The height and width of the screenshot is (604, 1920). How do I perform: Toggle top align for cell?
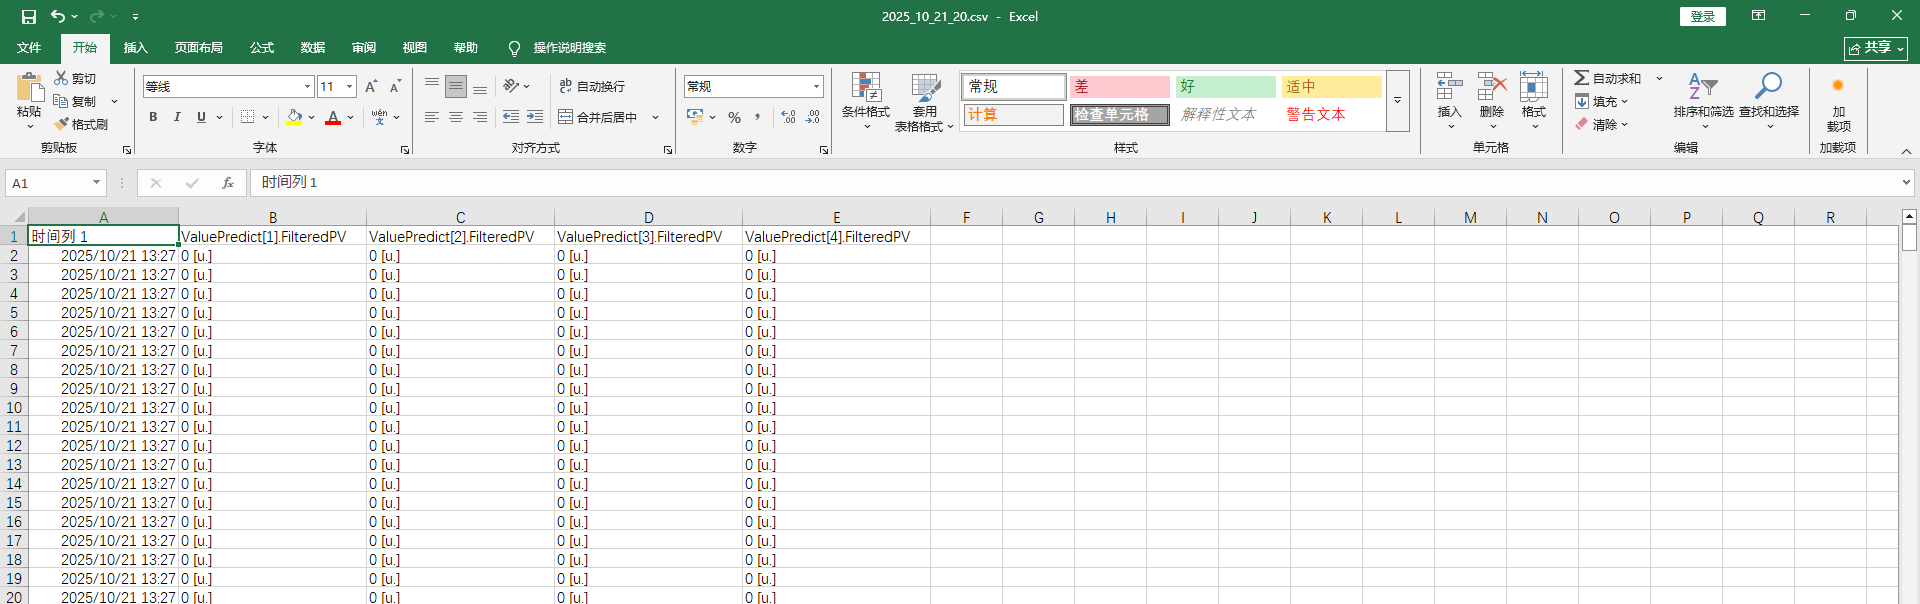tap(432, 86)
